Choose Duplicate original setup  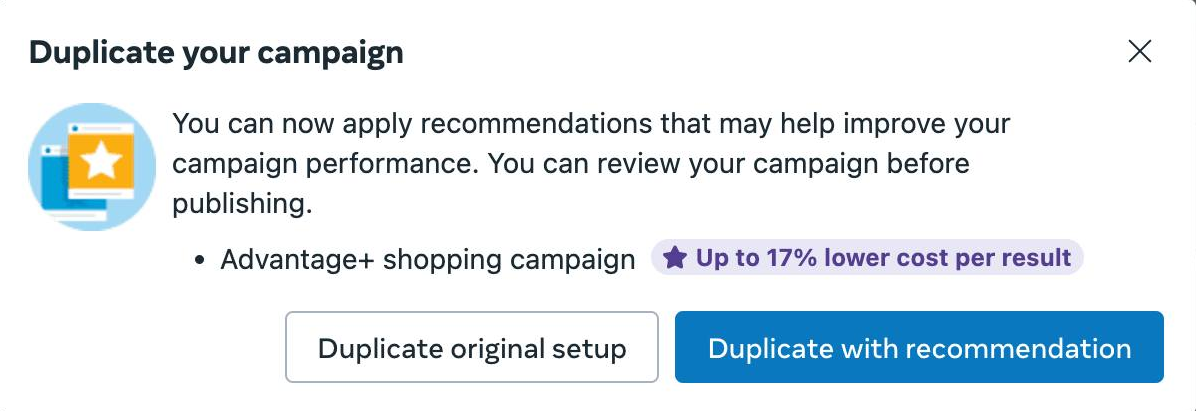pos(471,347)
